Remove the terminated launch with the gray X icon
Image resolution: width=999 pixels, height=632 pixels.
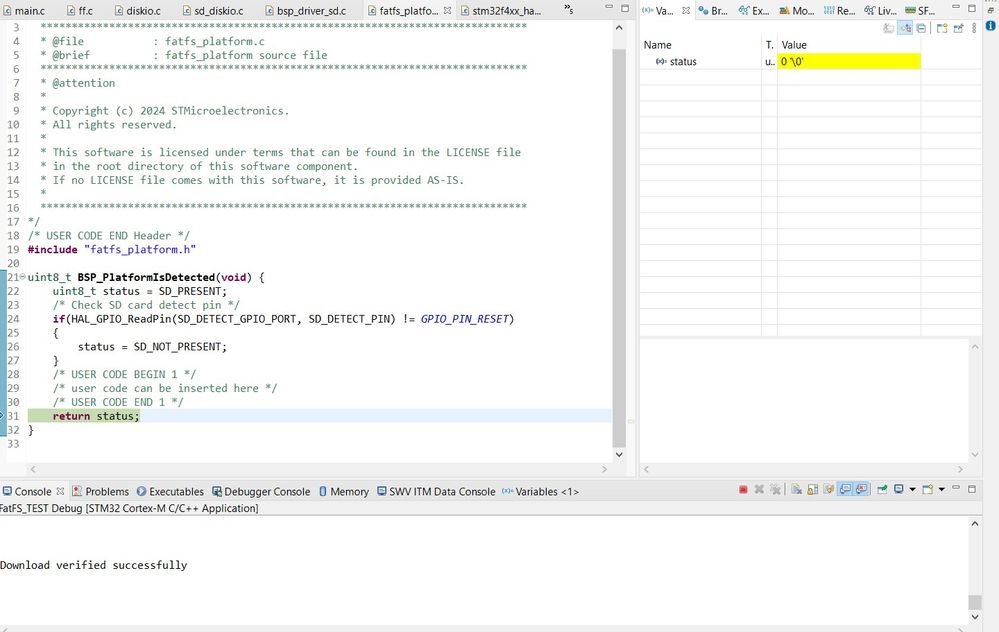tap(759, 489)
